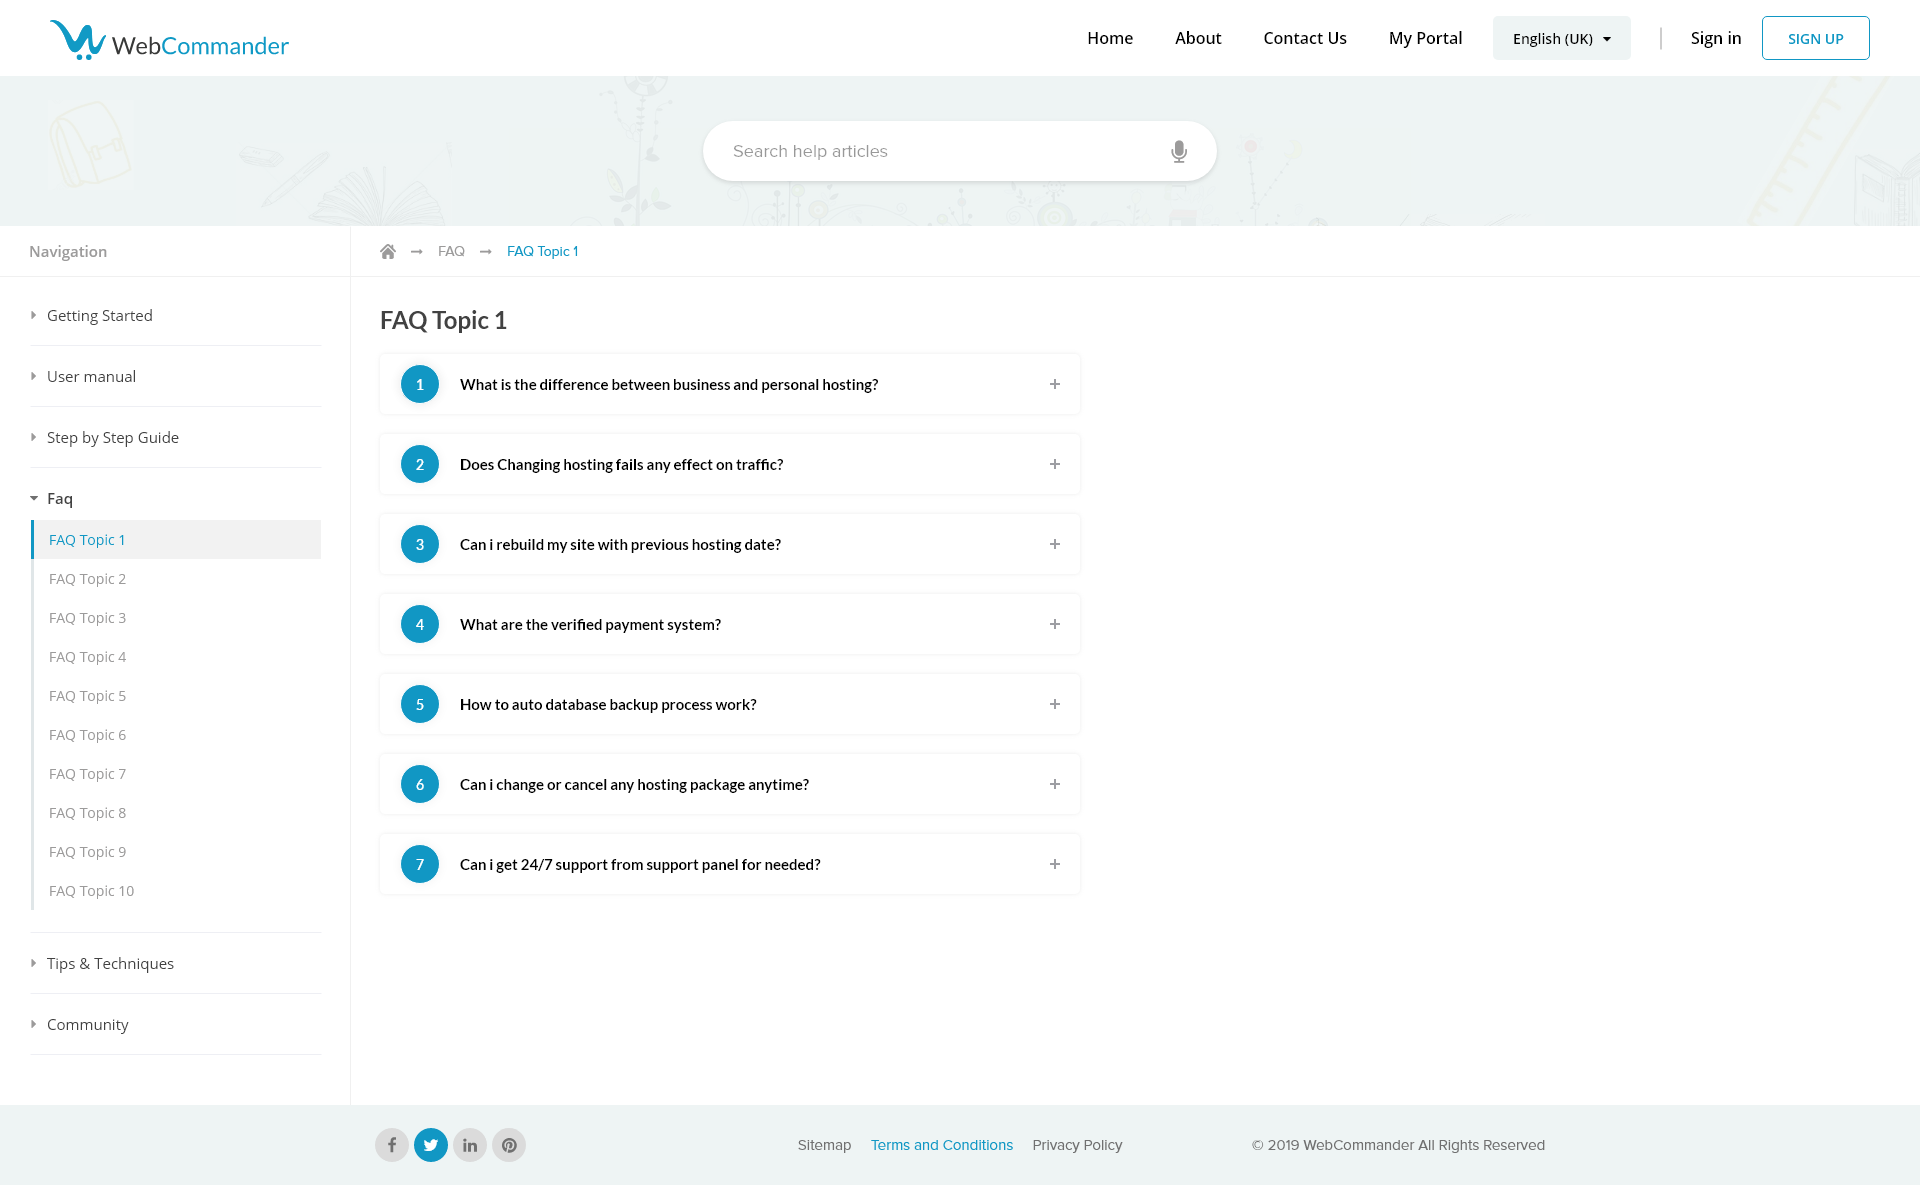Open the Terms and Conditions link
Image resolution: width=1920 pixels, height=1185 pixels.
pyautogui.click(x=941, y=1145)
